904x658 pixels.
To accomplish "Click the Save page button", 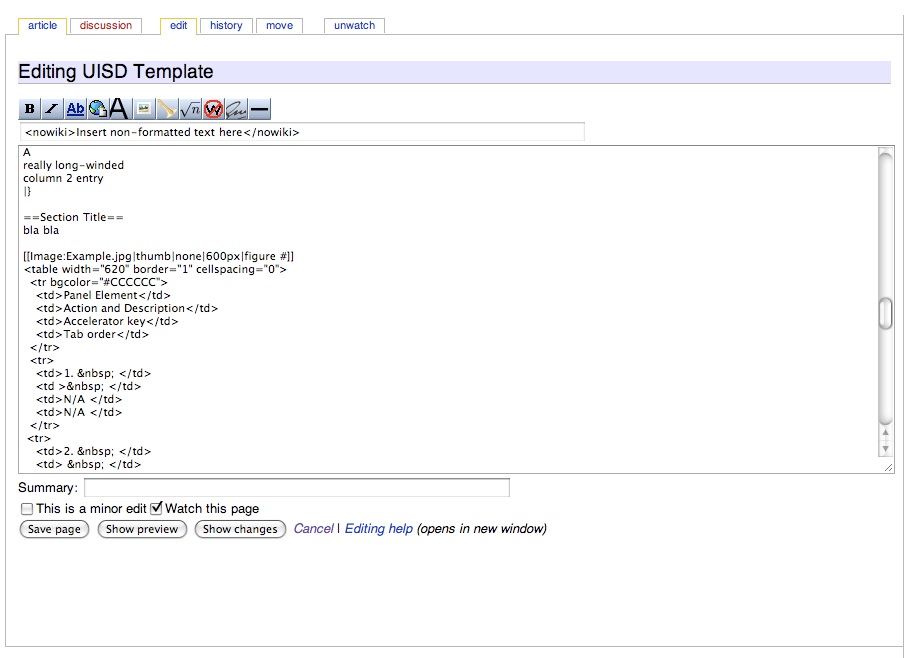I will 54,529.
